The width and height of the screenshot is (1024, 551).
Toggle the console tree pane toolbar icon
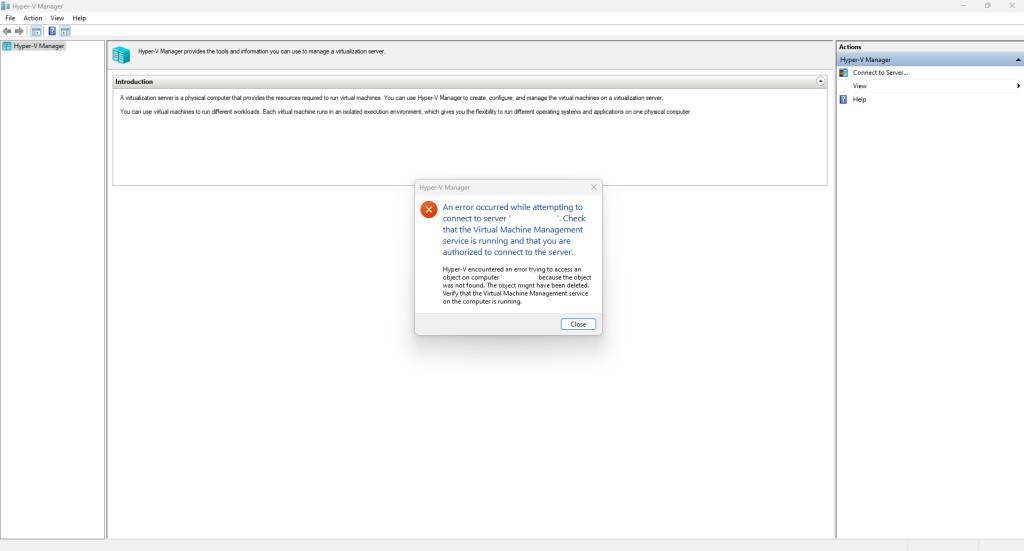pos(37,31)
